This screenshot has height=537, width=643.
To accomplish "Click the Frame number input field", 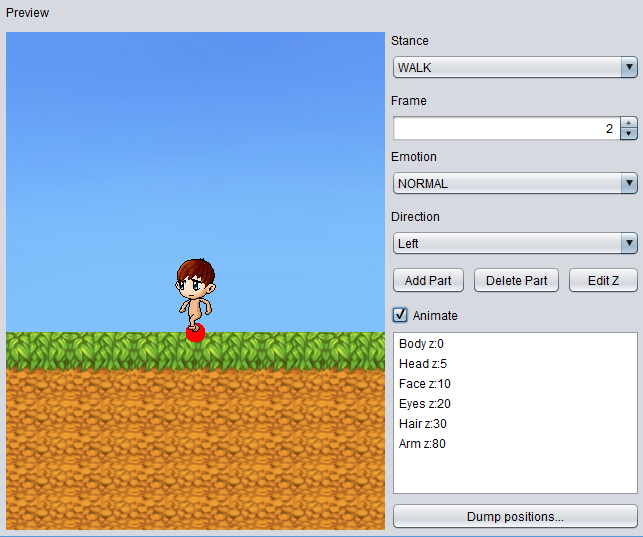I will click(505, 129).
